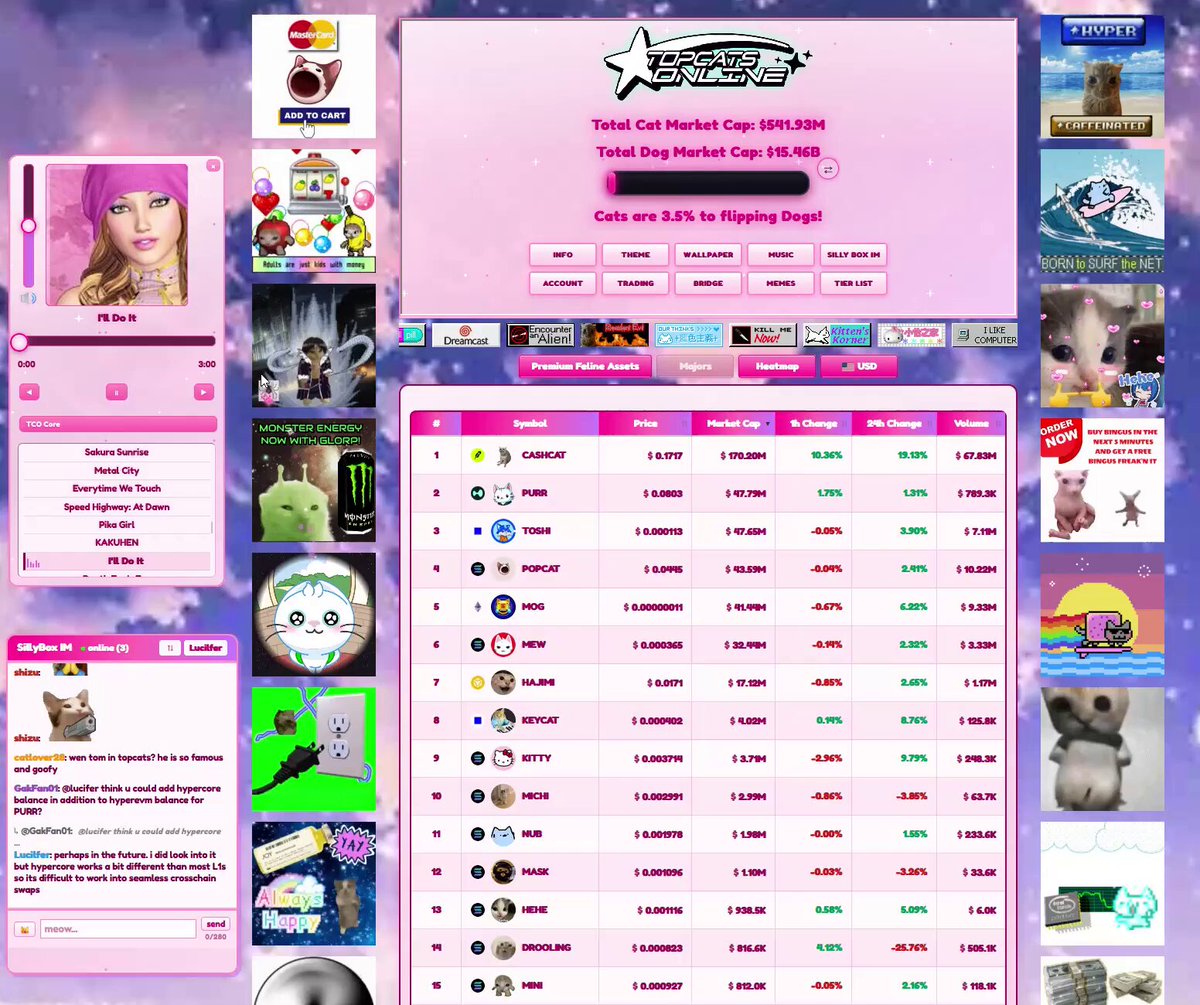Click the Lucifer username button in SillyBox
1200x1005 pixels.
coord(205,648)
